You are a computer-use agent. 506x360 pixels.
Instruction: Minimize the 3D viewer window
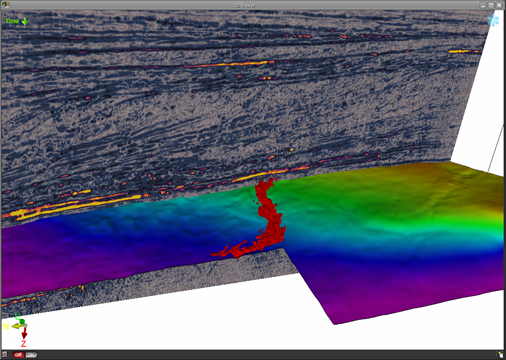click(x=483, y=5)
